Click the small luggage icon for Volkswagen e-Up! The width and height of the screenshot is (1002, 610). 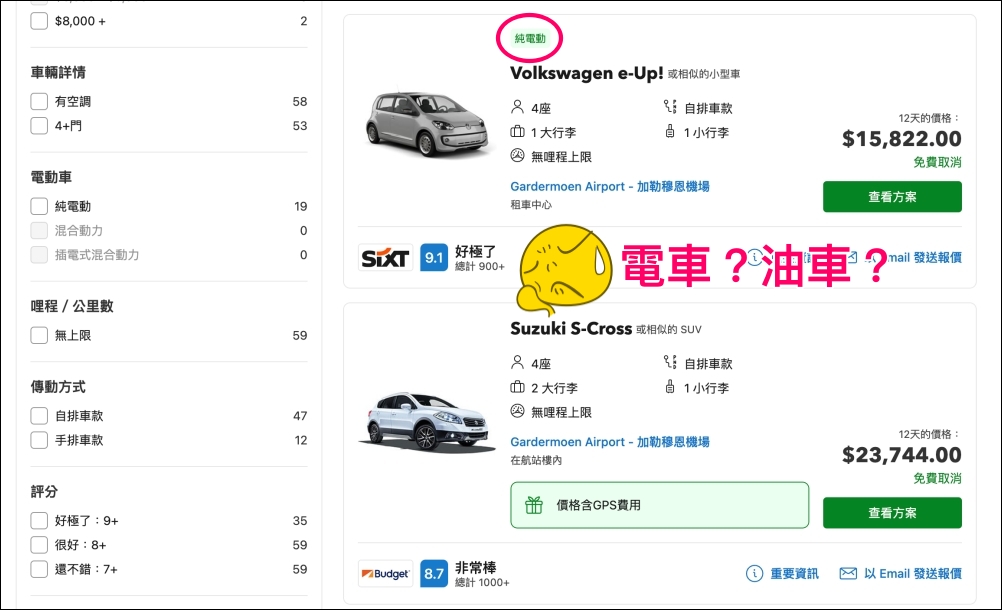[x=670, y=132]
